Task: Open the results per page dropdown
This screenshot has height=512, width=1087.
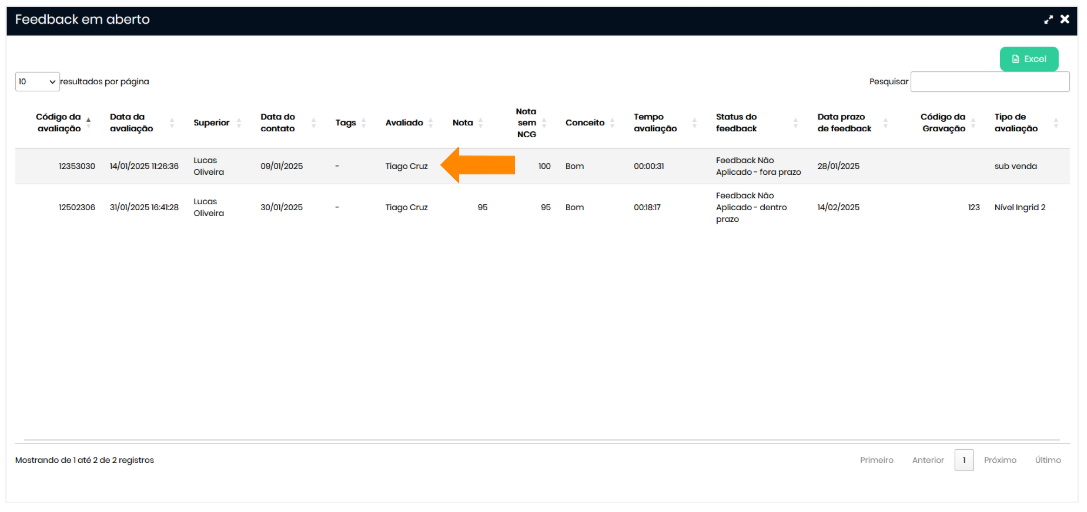Action: click(37, 82)
